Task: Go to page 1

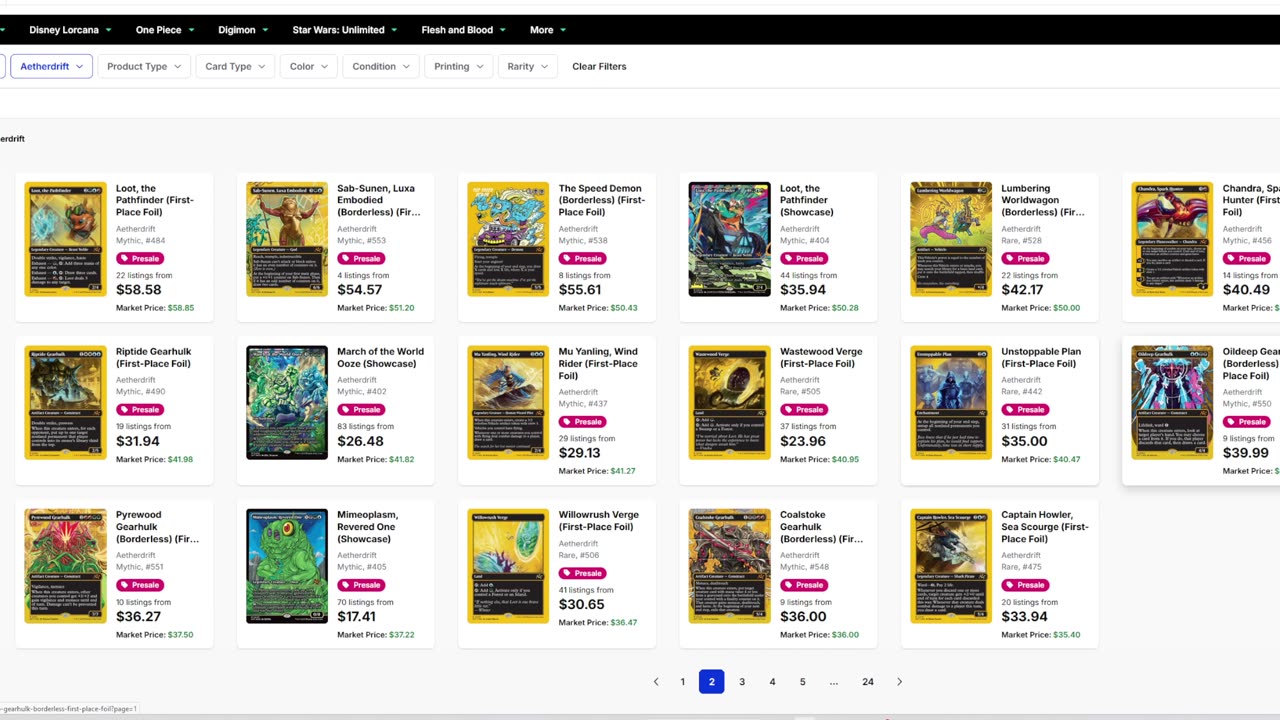Action: tap(683, 682)
